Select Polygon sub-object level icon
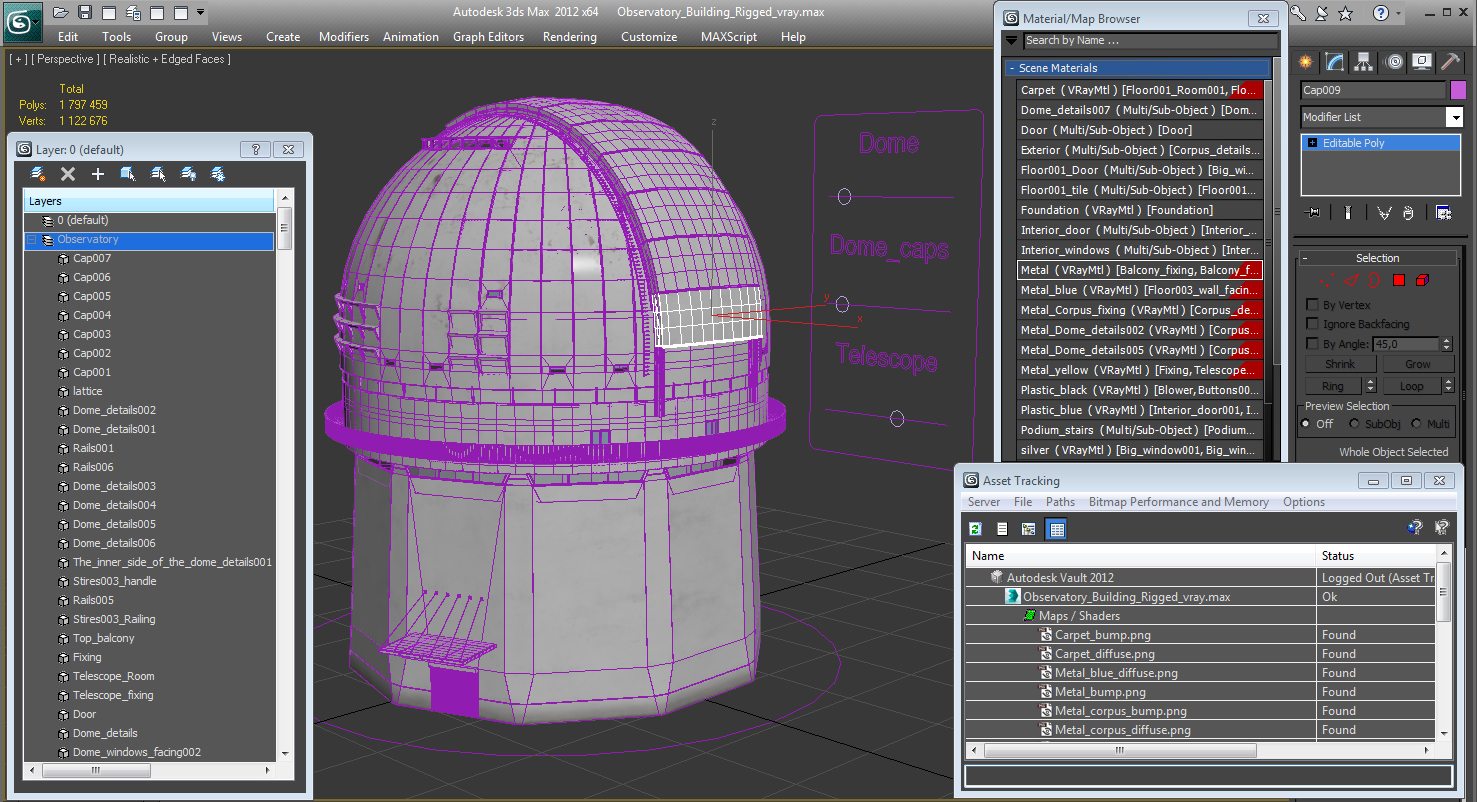This screenshot has height=802, width=1477. (x=1399, y=280)
